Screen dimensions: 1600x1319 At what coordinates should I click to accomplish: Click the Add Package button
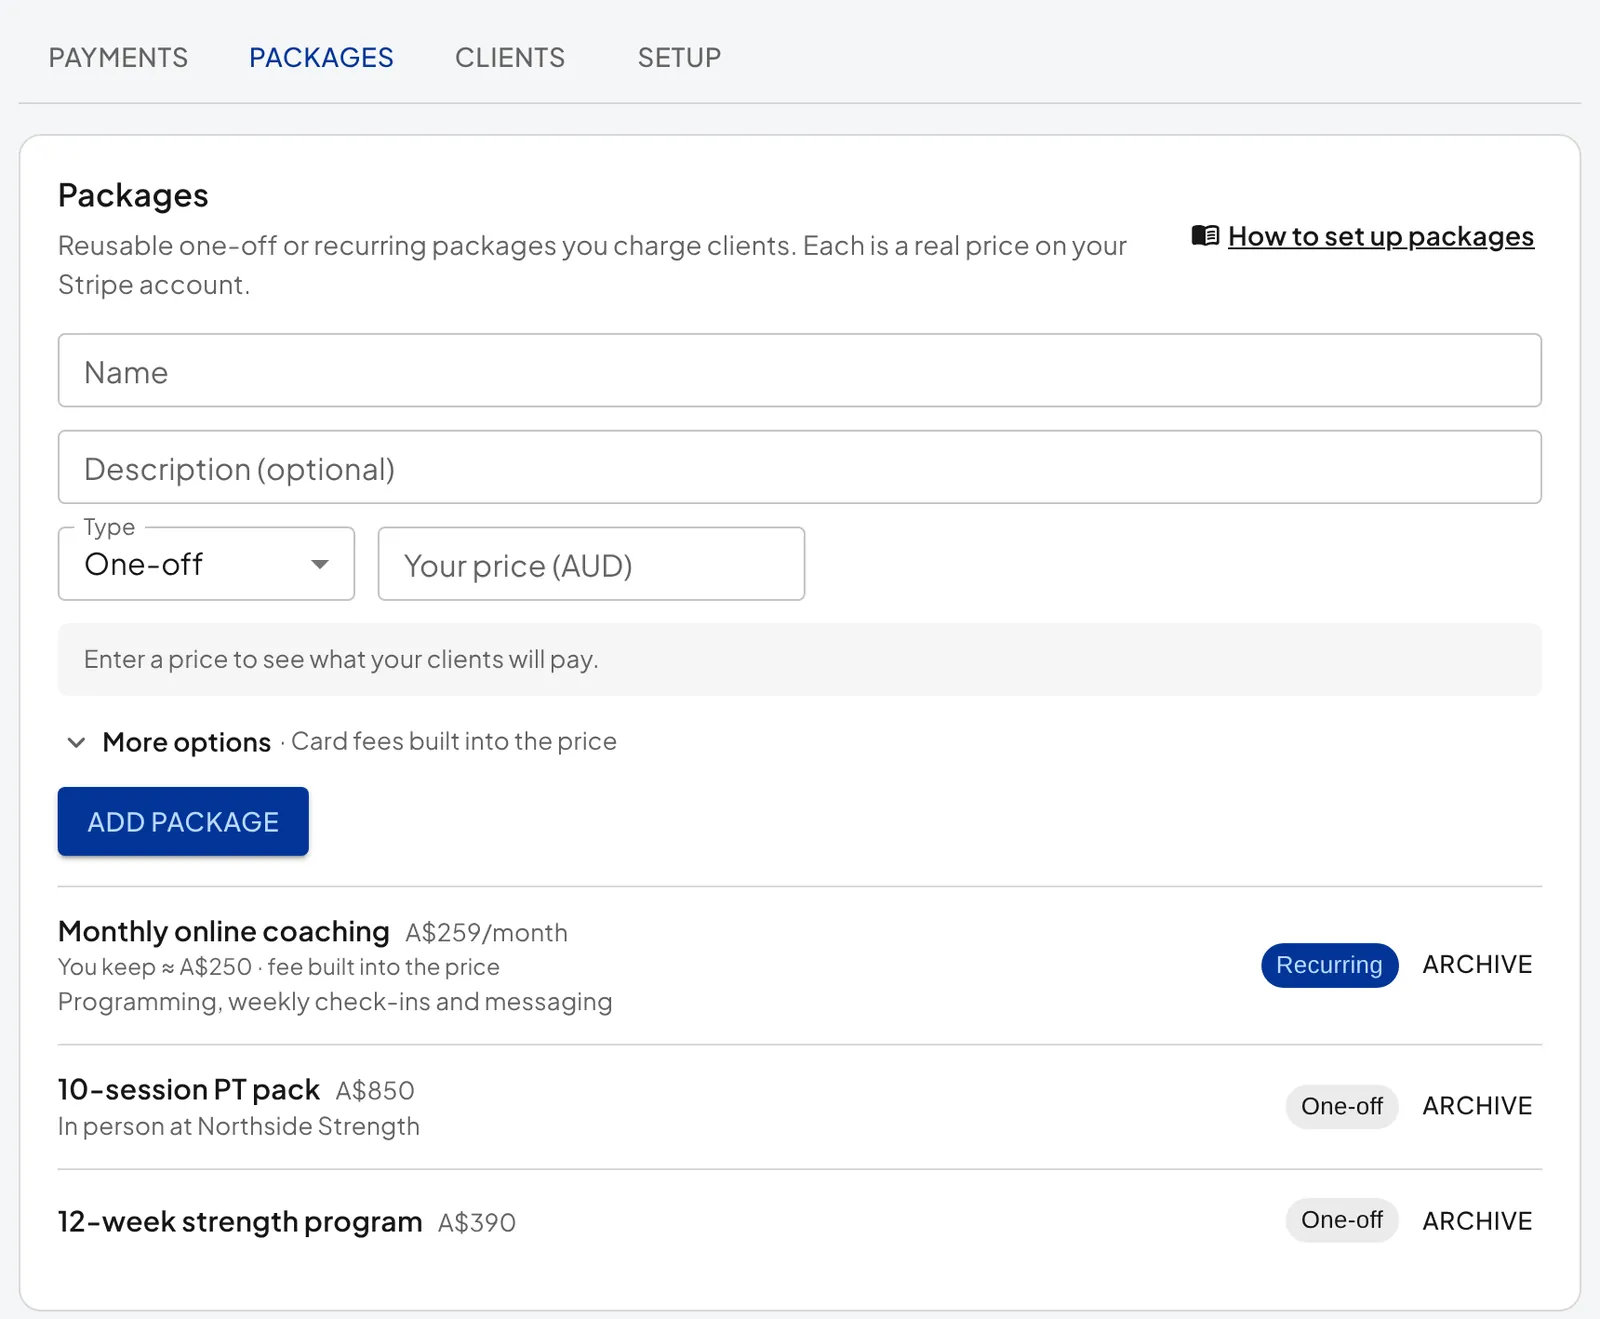183,822
